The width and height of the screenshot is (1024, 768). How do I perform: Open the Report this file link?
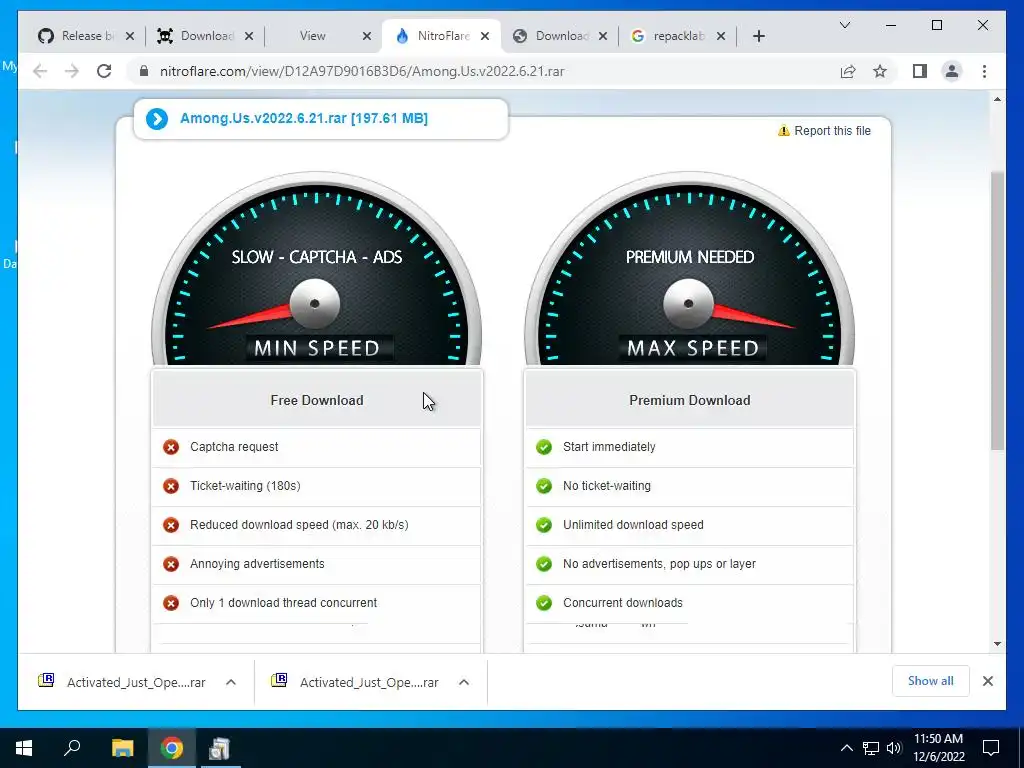tap(832, 131)
